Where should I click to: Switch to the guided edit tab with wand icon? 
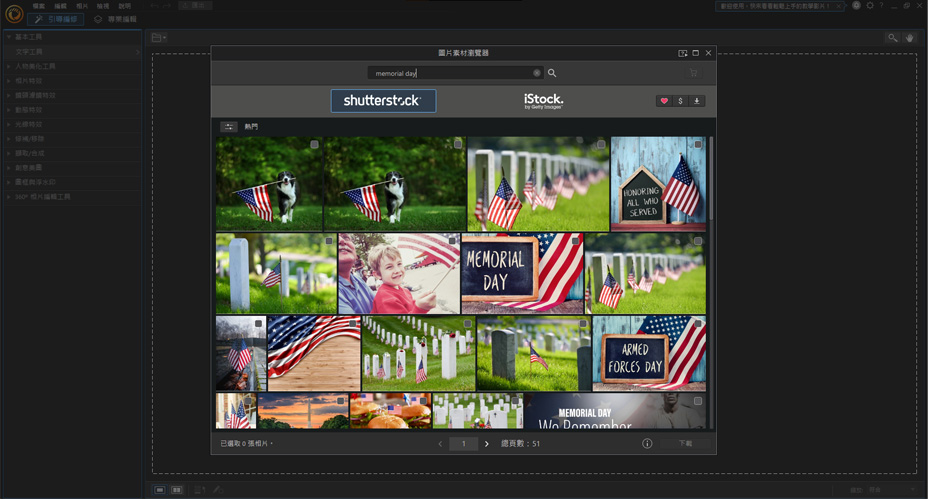click(x=56, y=19)
